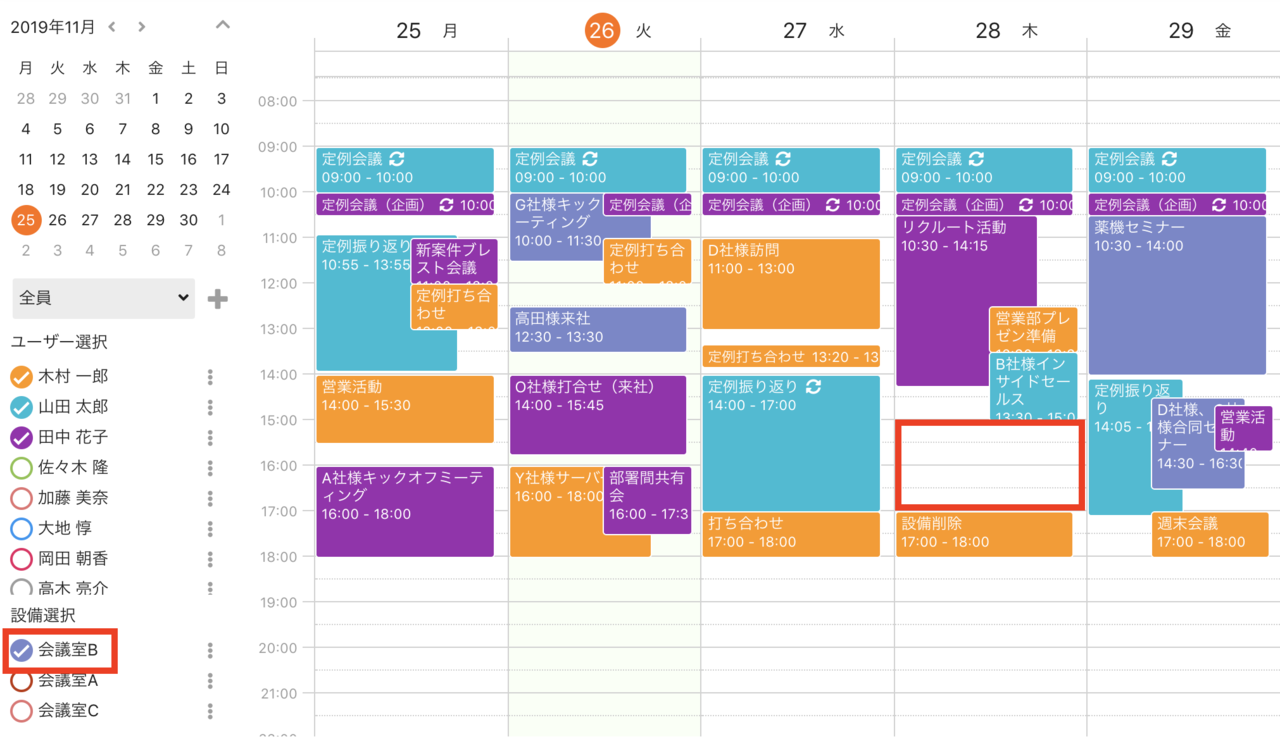Uncheck user 木村 一郎

[21, 377]
